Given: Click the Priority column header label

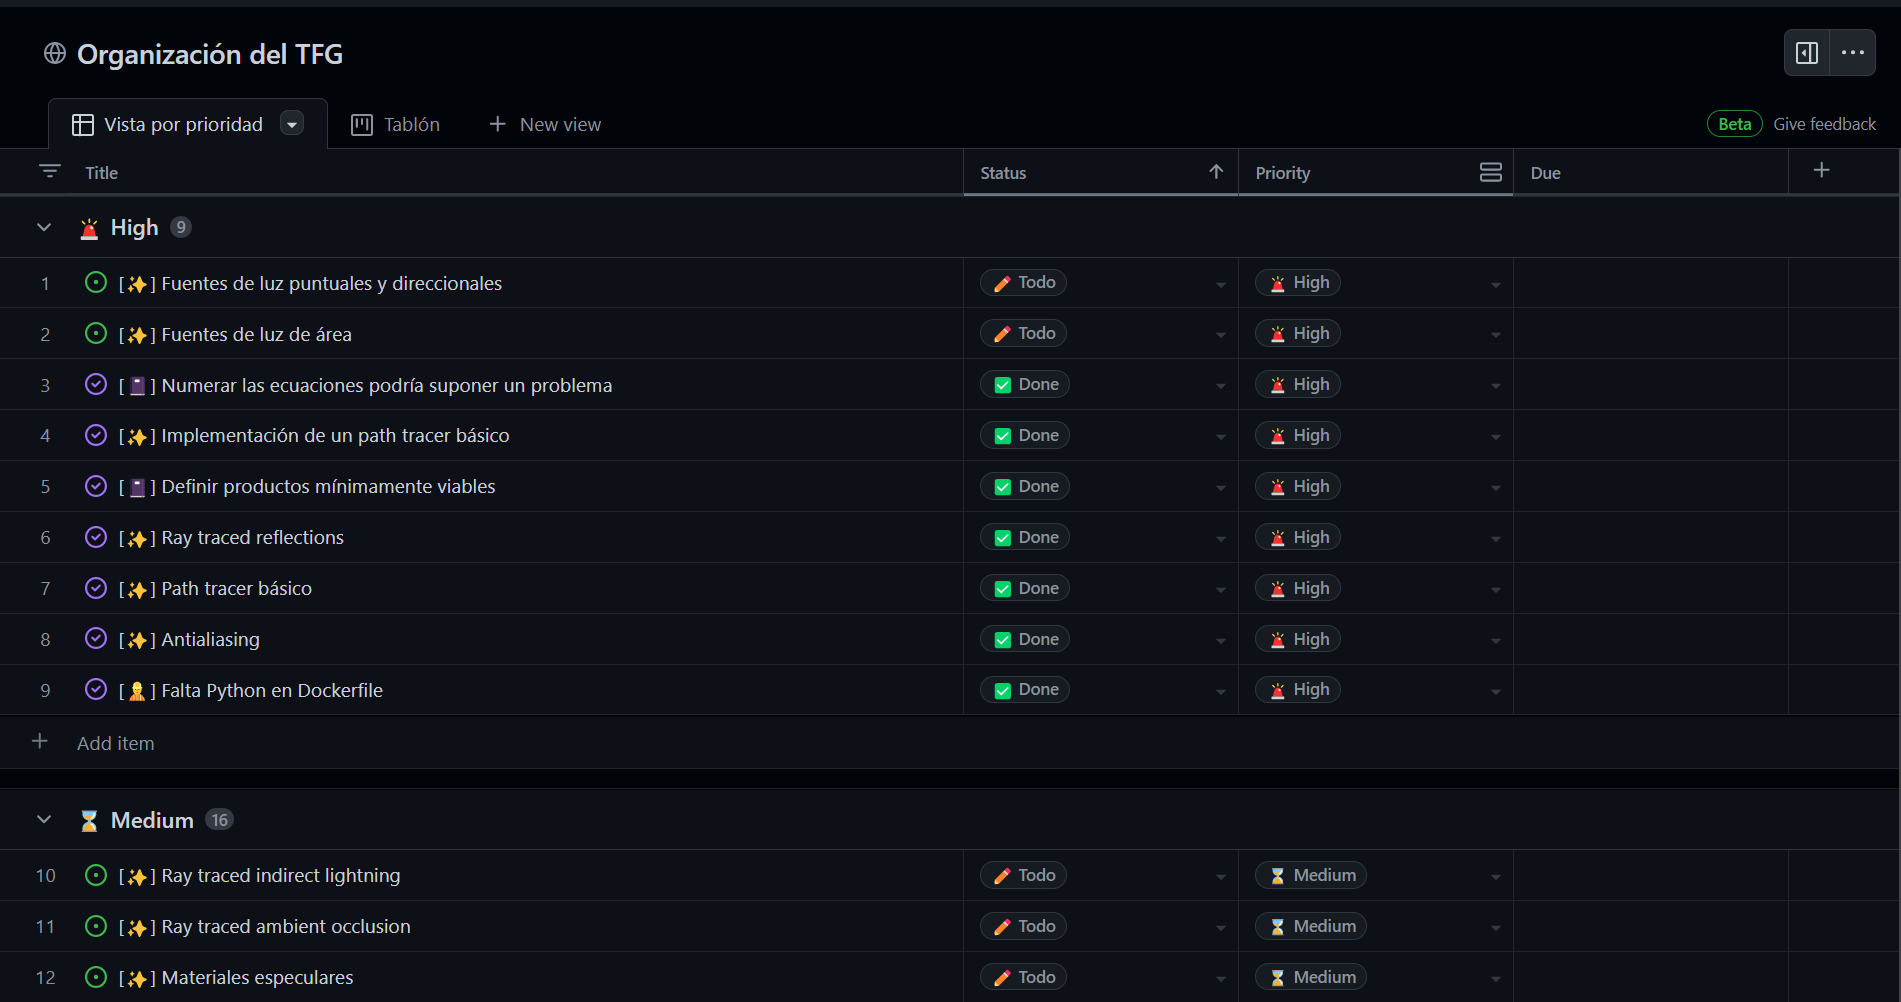Looking at the screenshot, I should pos(1283,173).
